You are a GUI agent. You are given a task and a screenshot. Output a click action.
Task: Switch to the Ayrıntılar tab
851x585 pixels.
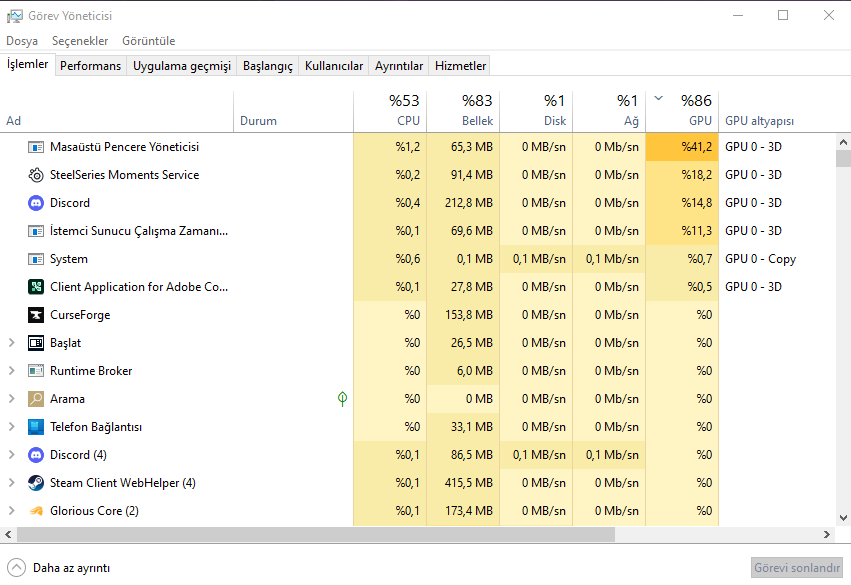(x=399, y=66)
